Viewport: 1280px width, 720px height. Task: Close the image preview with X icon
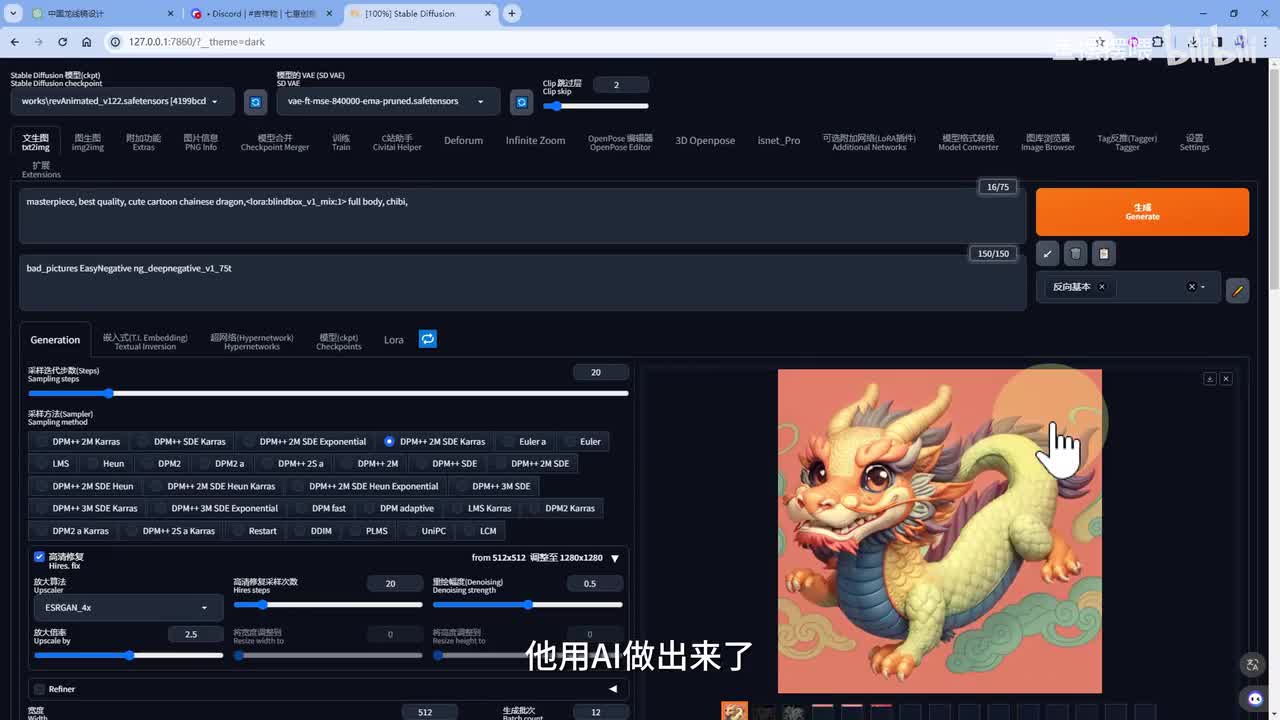coord(1226,379)
